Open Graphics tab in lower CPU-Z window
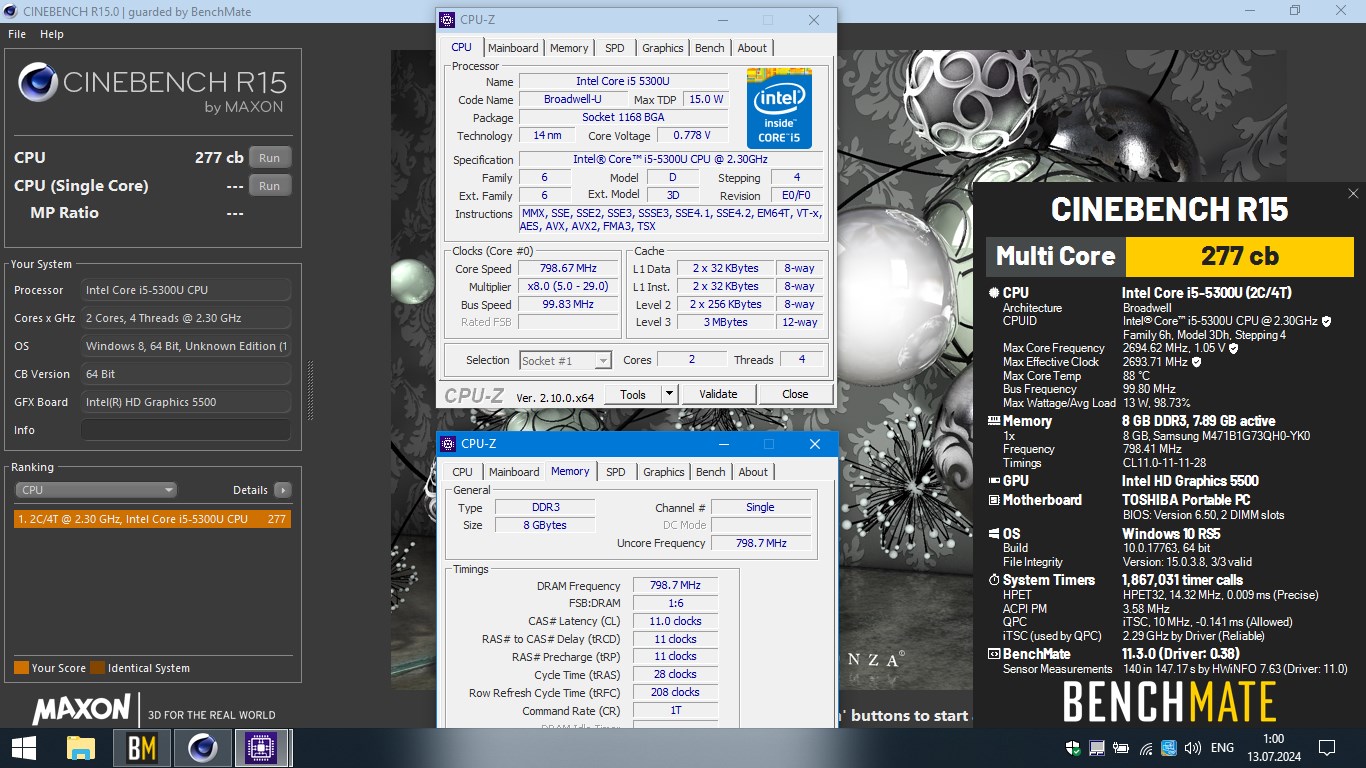The height and width of the screenshot is (768, 1366). (664, 472)
